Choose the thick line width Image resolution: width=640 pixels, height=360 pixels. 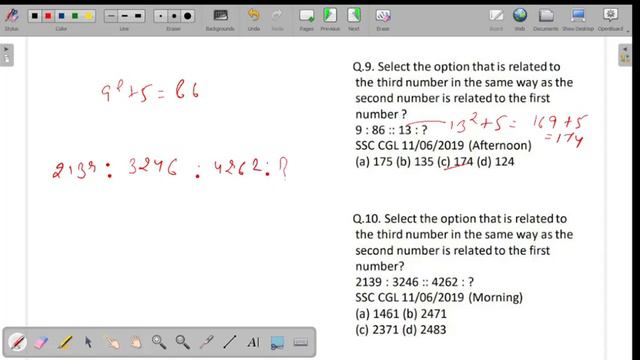(x=138, y=16)
